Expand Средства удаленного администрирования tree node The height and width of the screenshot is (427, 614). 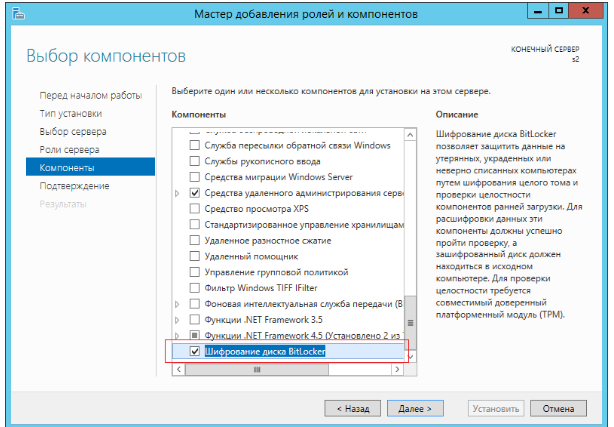178,192
